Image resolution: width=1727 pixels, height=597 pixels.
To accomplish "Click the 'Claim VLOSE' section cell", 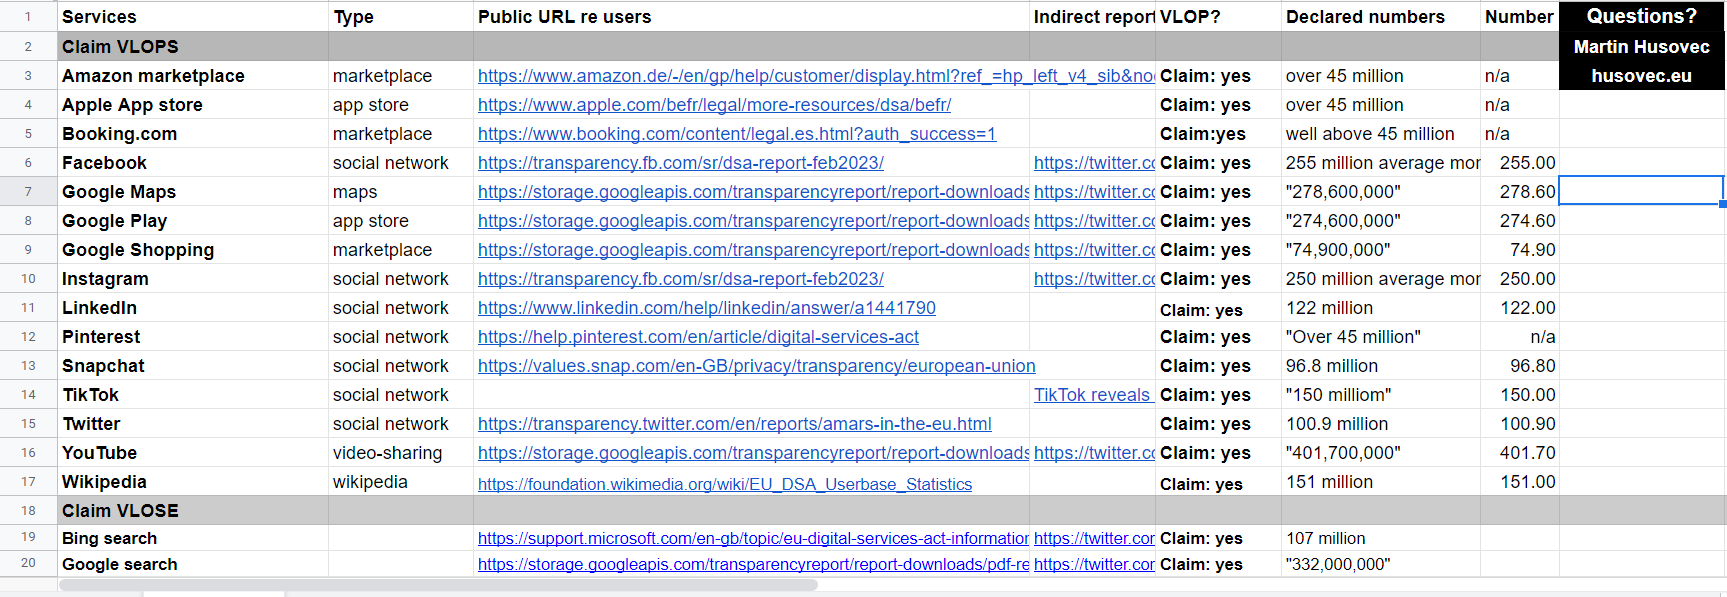I will click(193, 510).
